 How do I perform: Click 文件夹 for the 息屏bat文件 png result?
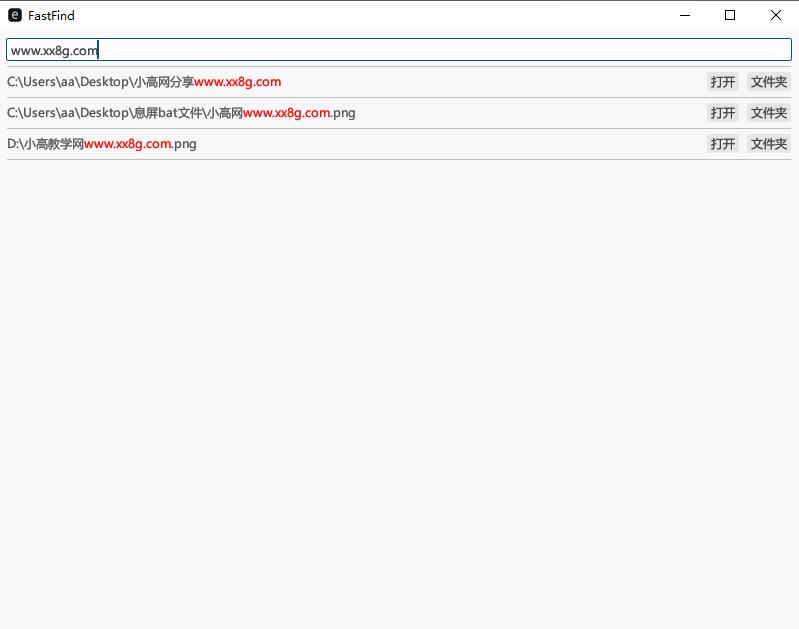pos(768,113)
